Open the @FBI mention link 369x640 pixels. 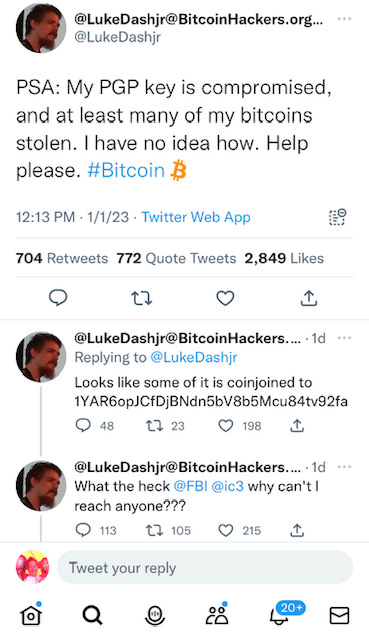tap(191, 486)
